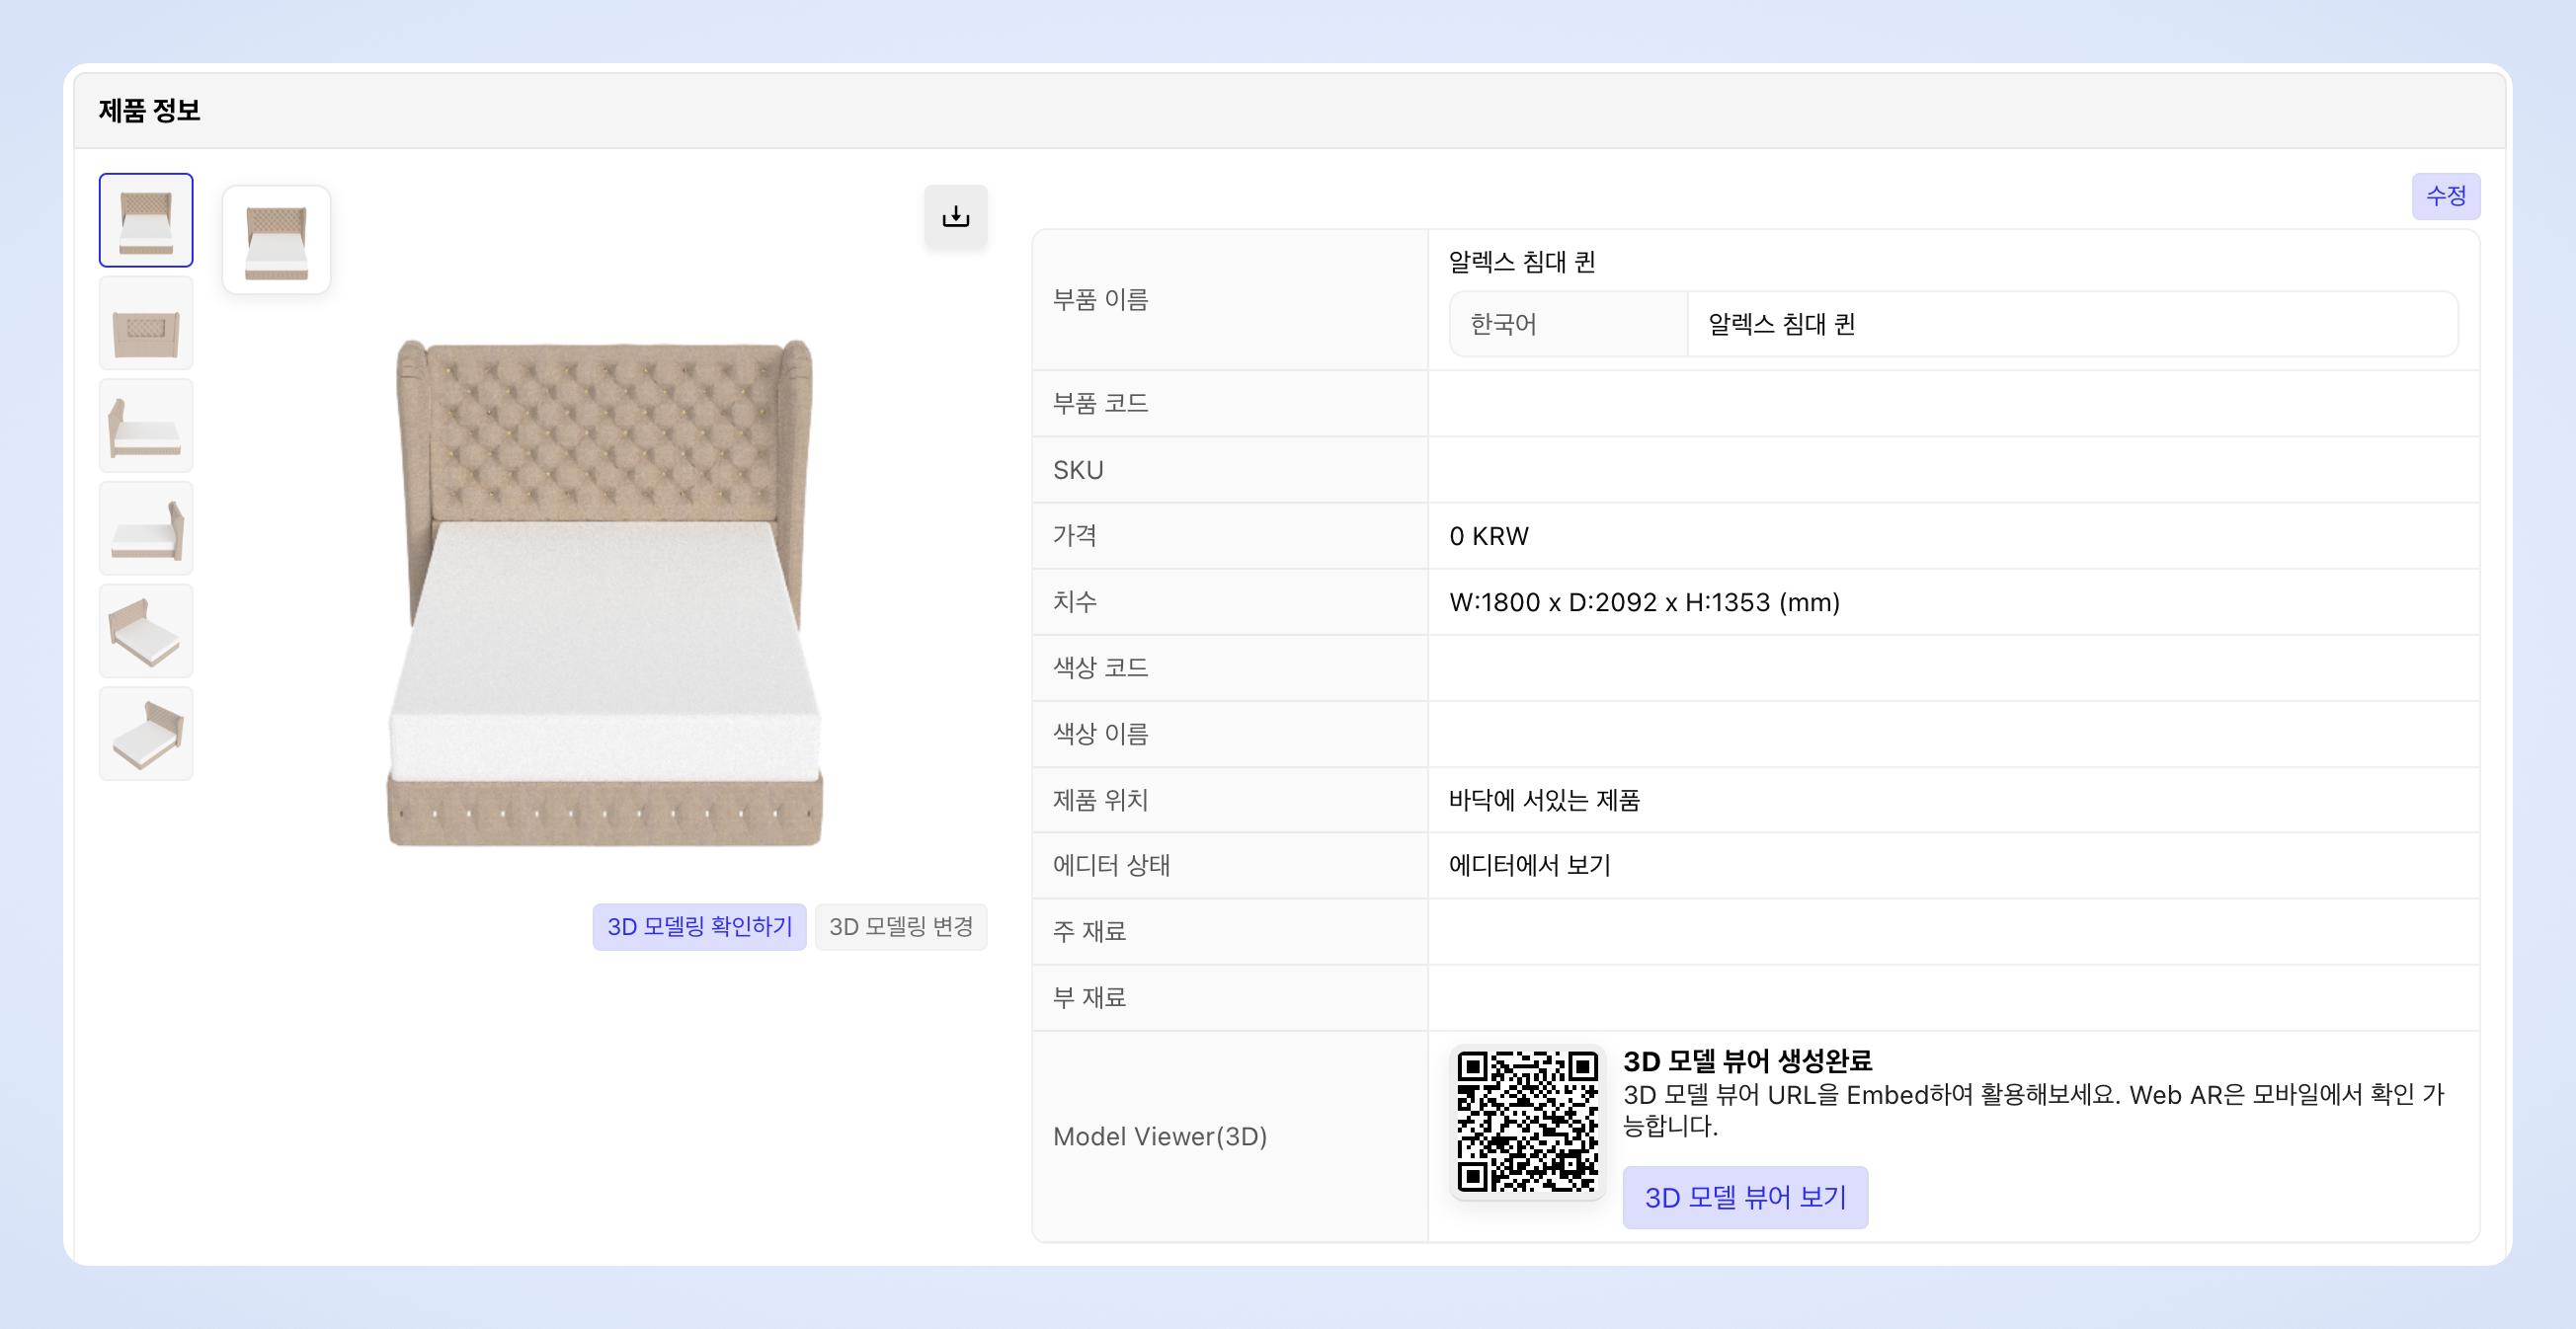
Task: Click the floating bed preview thumbnail
Action: pyautogui.click(x=276, y=240)
